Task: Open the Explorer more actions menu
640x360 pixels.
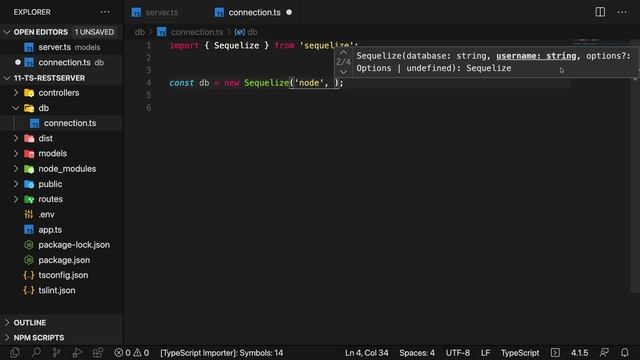Action: click(x=105, y=12)
